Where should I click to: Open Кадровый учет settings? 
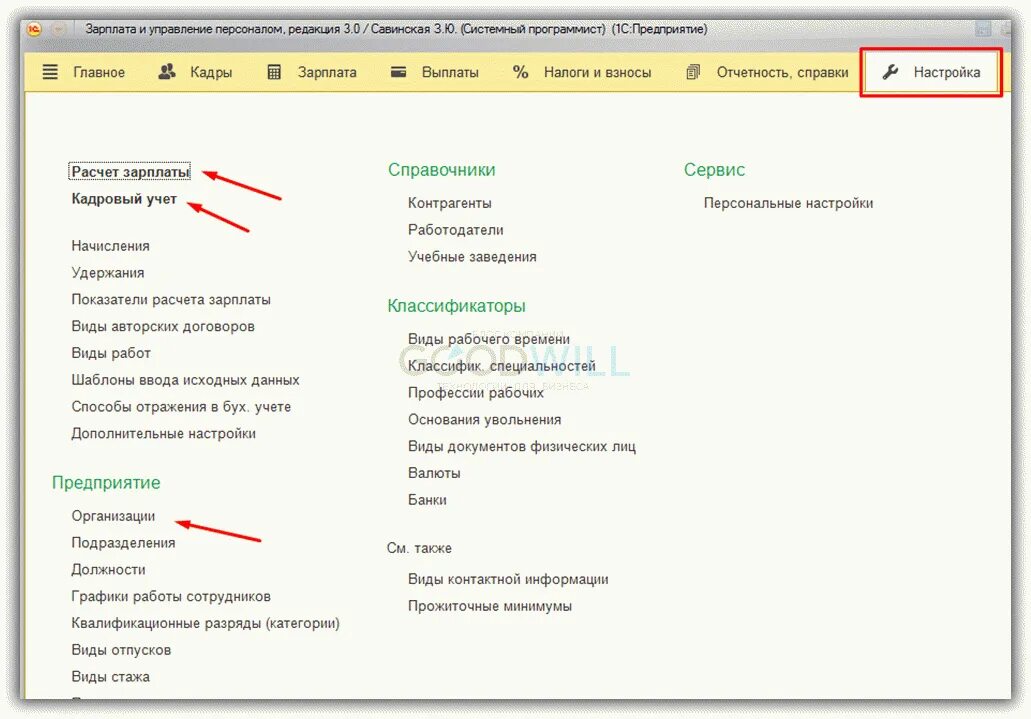pos(124,199)
